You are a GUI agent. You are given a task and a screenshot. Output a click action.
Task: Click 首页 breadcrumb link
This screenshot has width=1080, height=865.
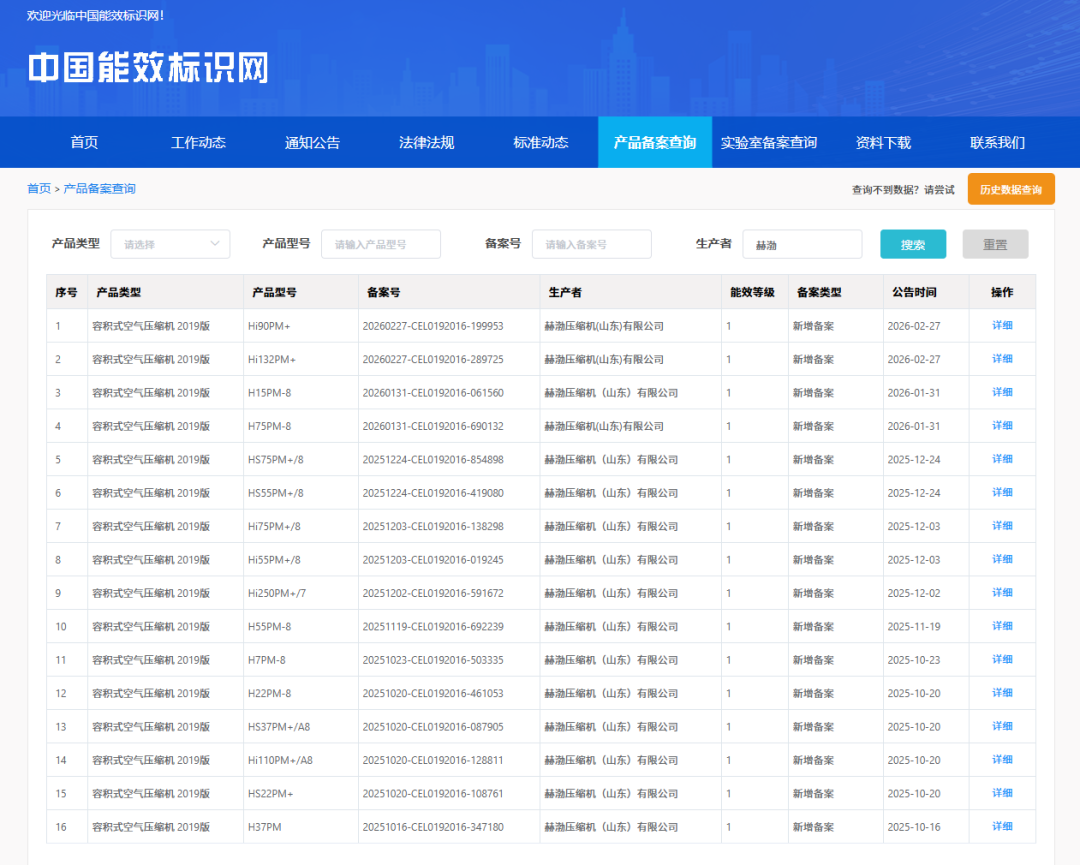(39, 189)
